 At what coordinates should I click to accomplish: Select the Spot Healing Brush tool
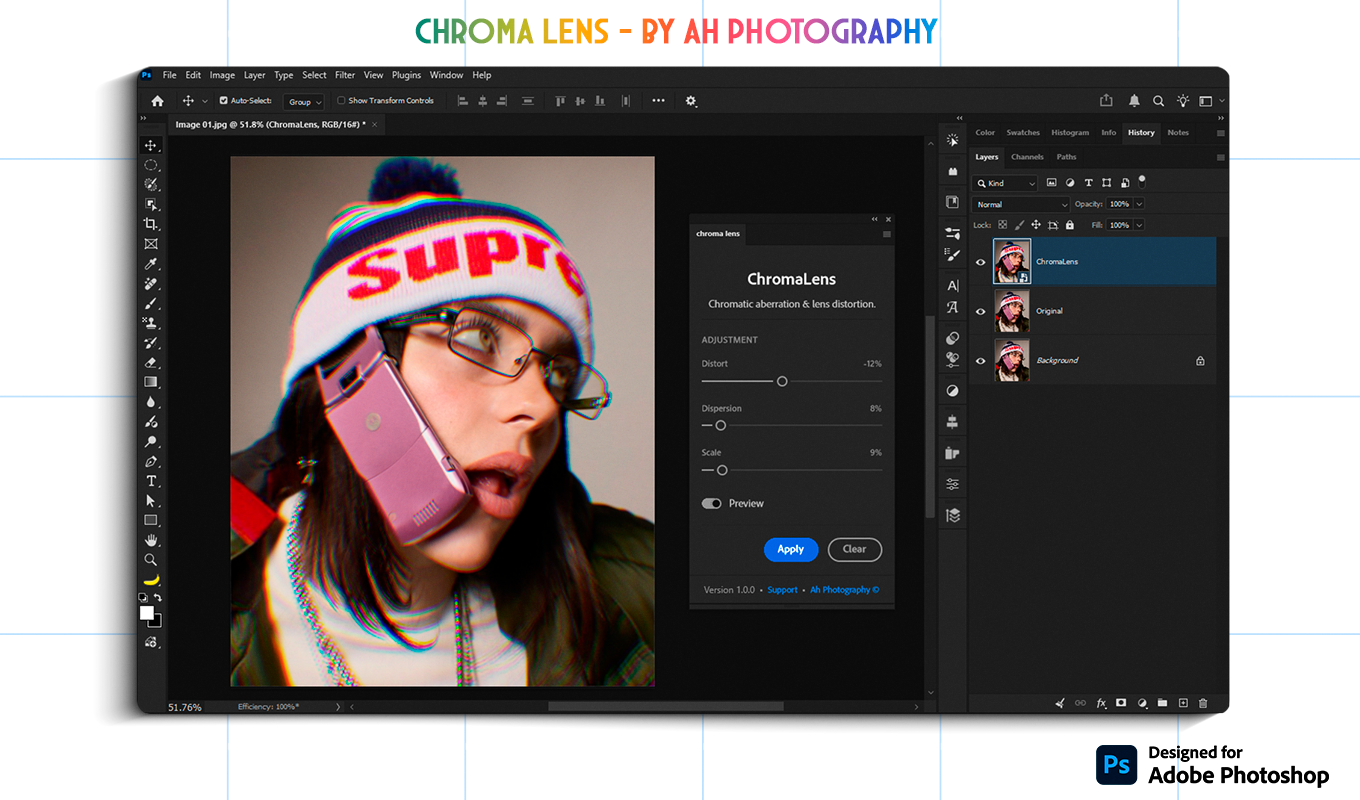(x=151, y=283)
